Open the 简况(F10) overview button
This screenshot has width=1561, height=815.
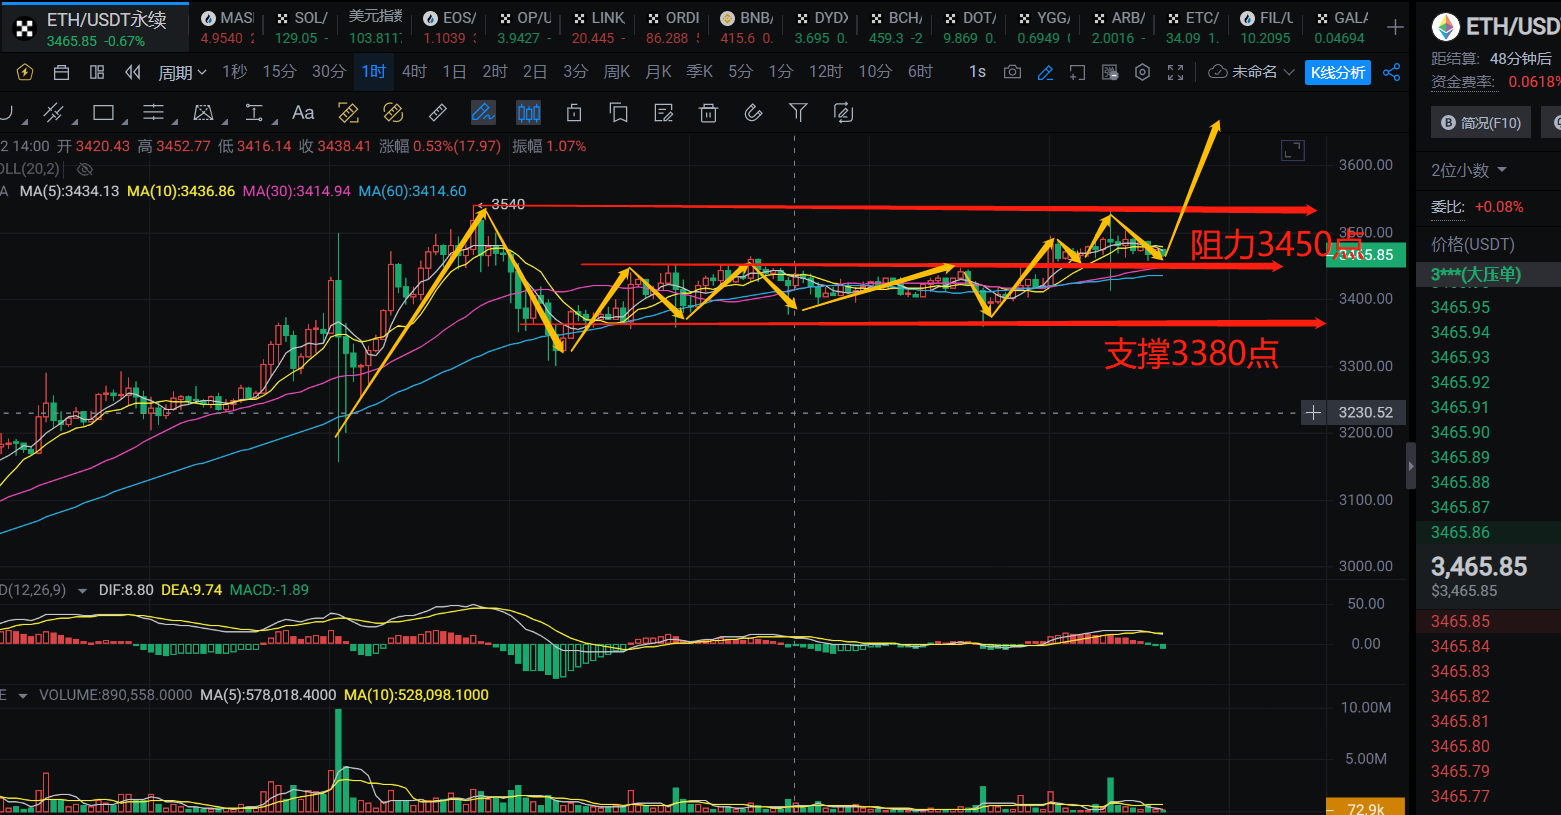pos(1480,123)
